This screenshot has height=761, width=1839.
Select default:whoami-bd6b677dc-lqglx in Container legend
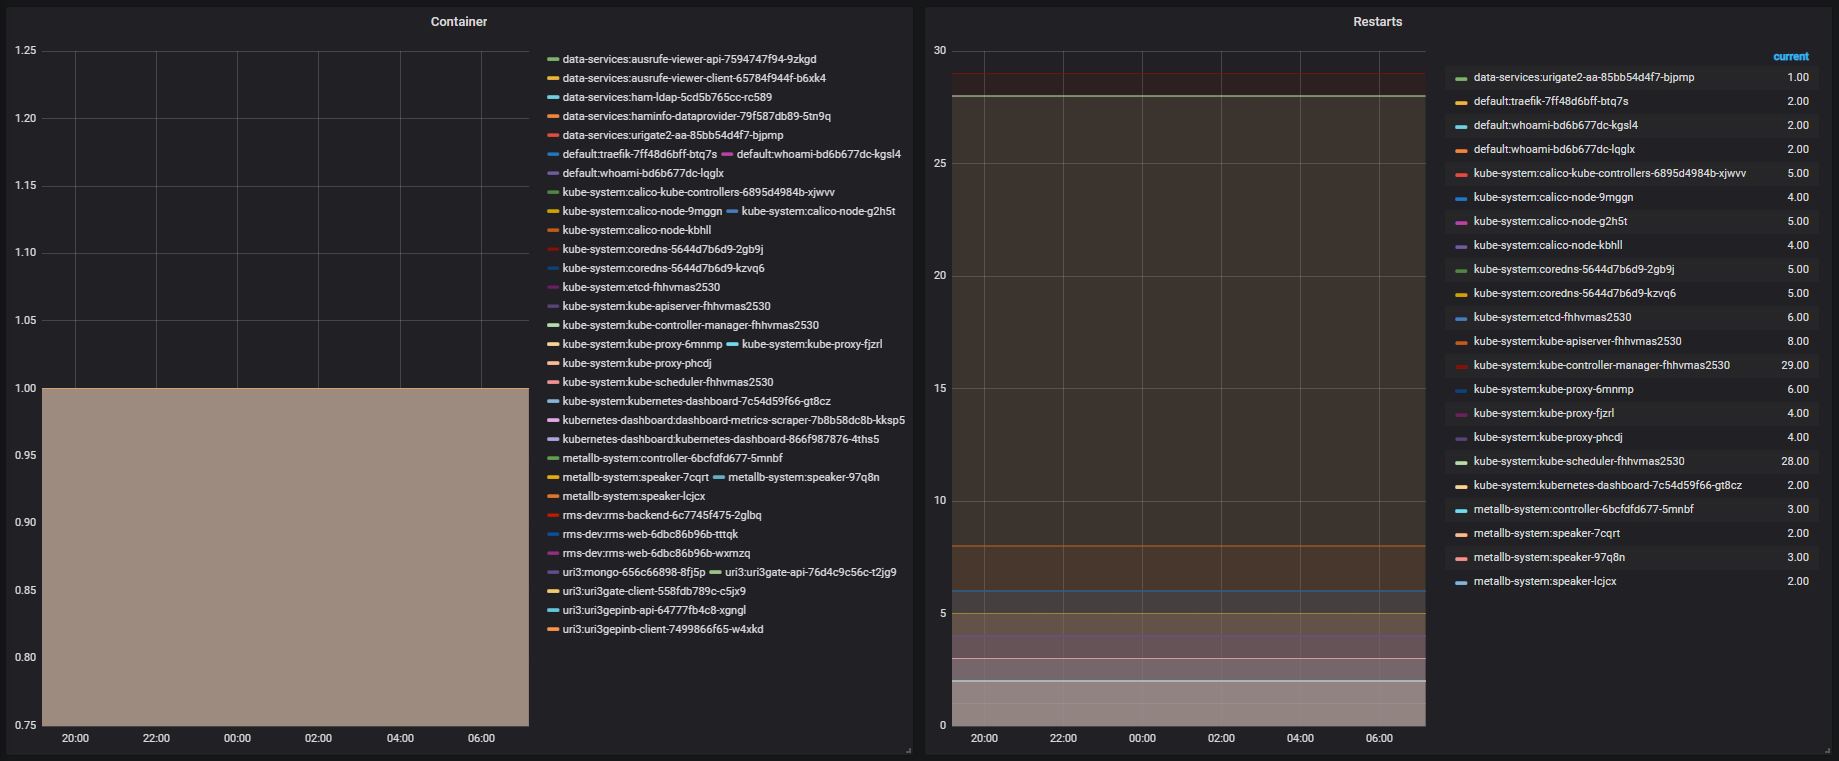(x=643, y=173)
